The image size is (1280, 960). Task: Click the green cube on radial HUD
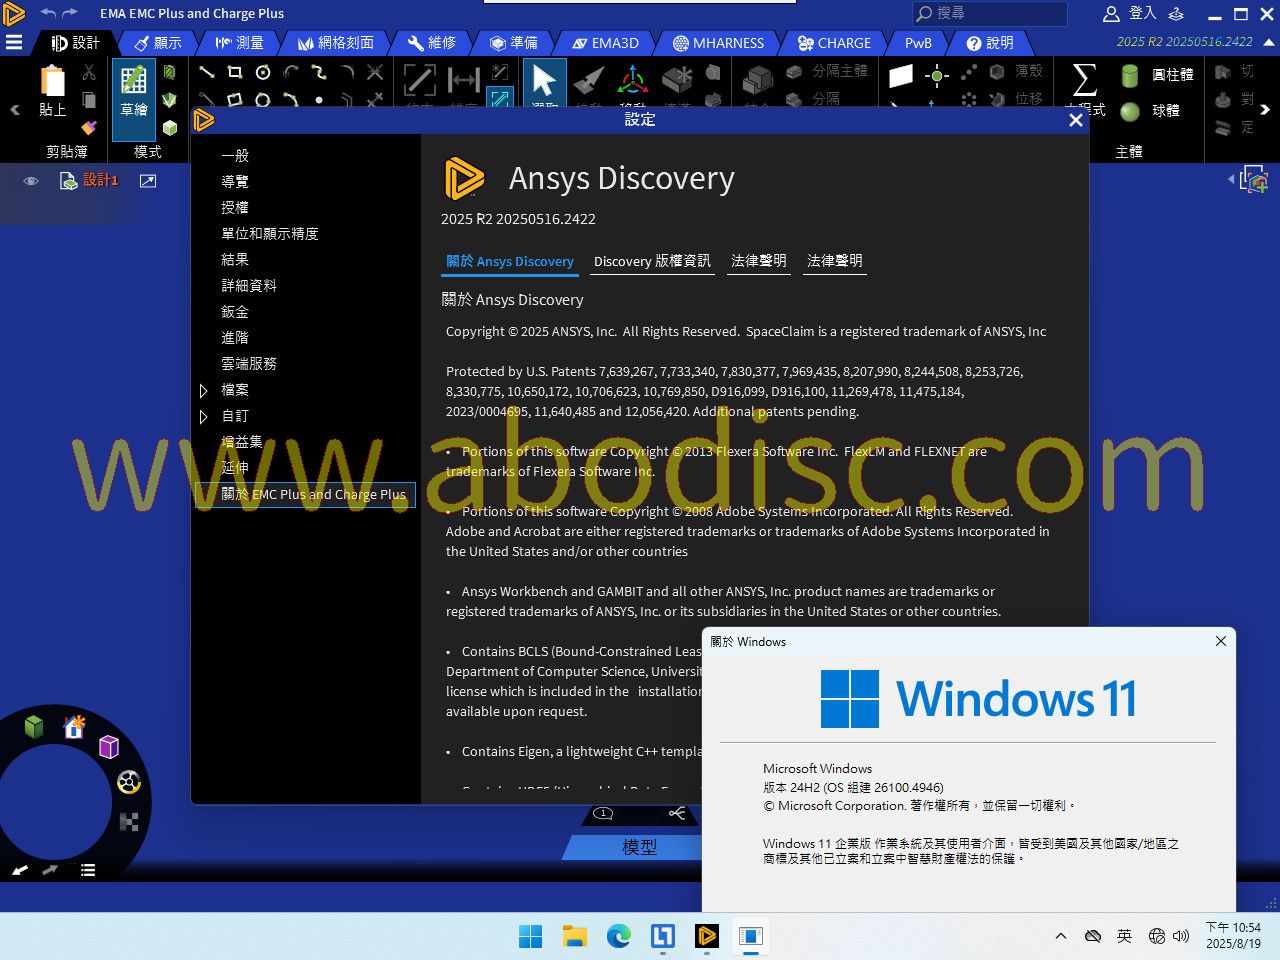click(x=34, y=727)
